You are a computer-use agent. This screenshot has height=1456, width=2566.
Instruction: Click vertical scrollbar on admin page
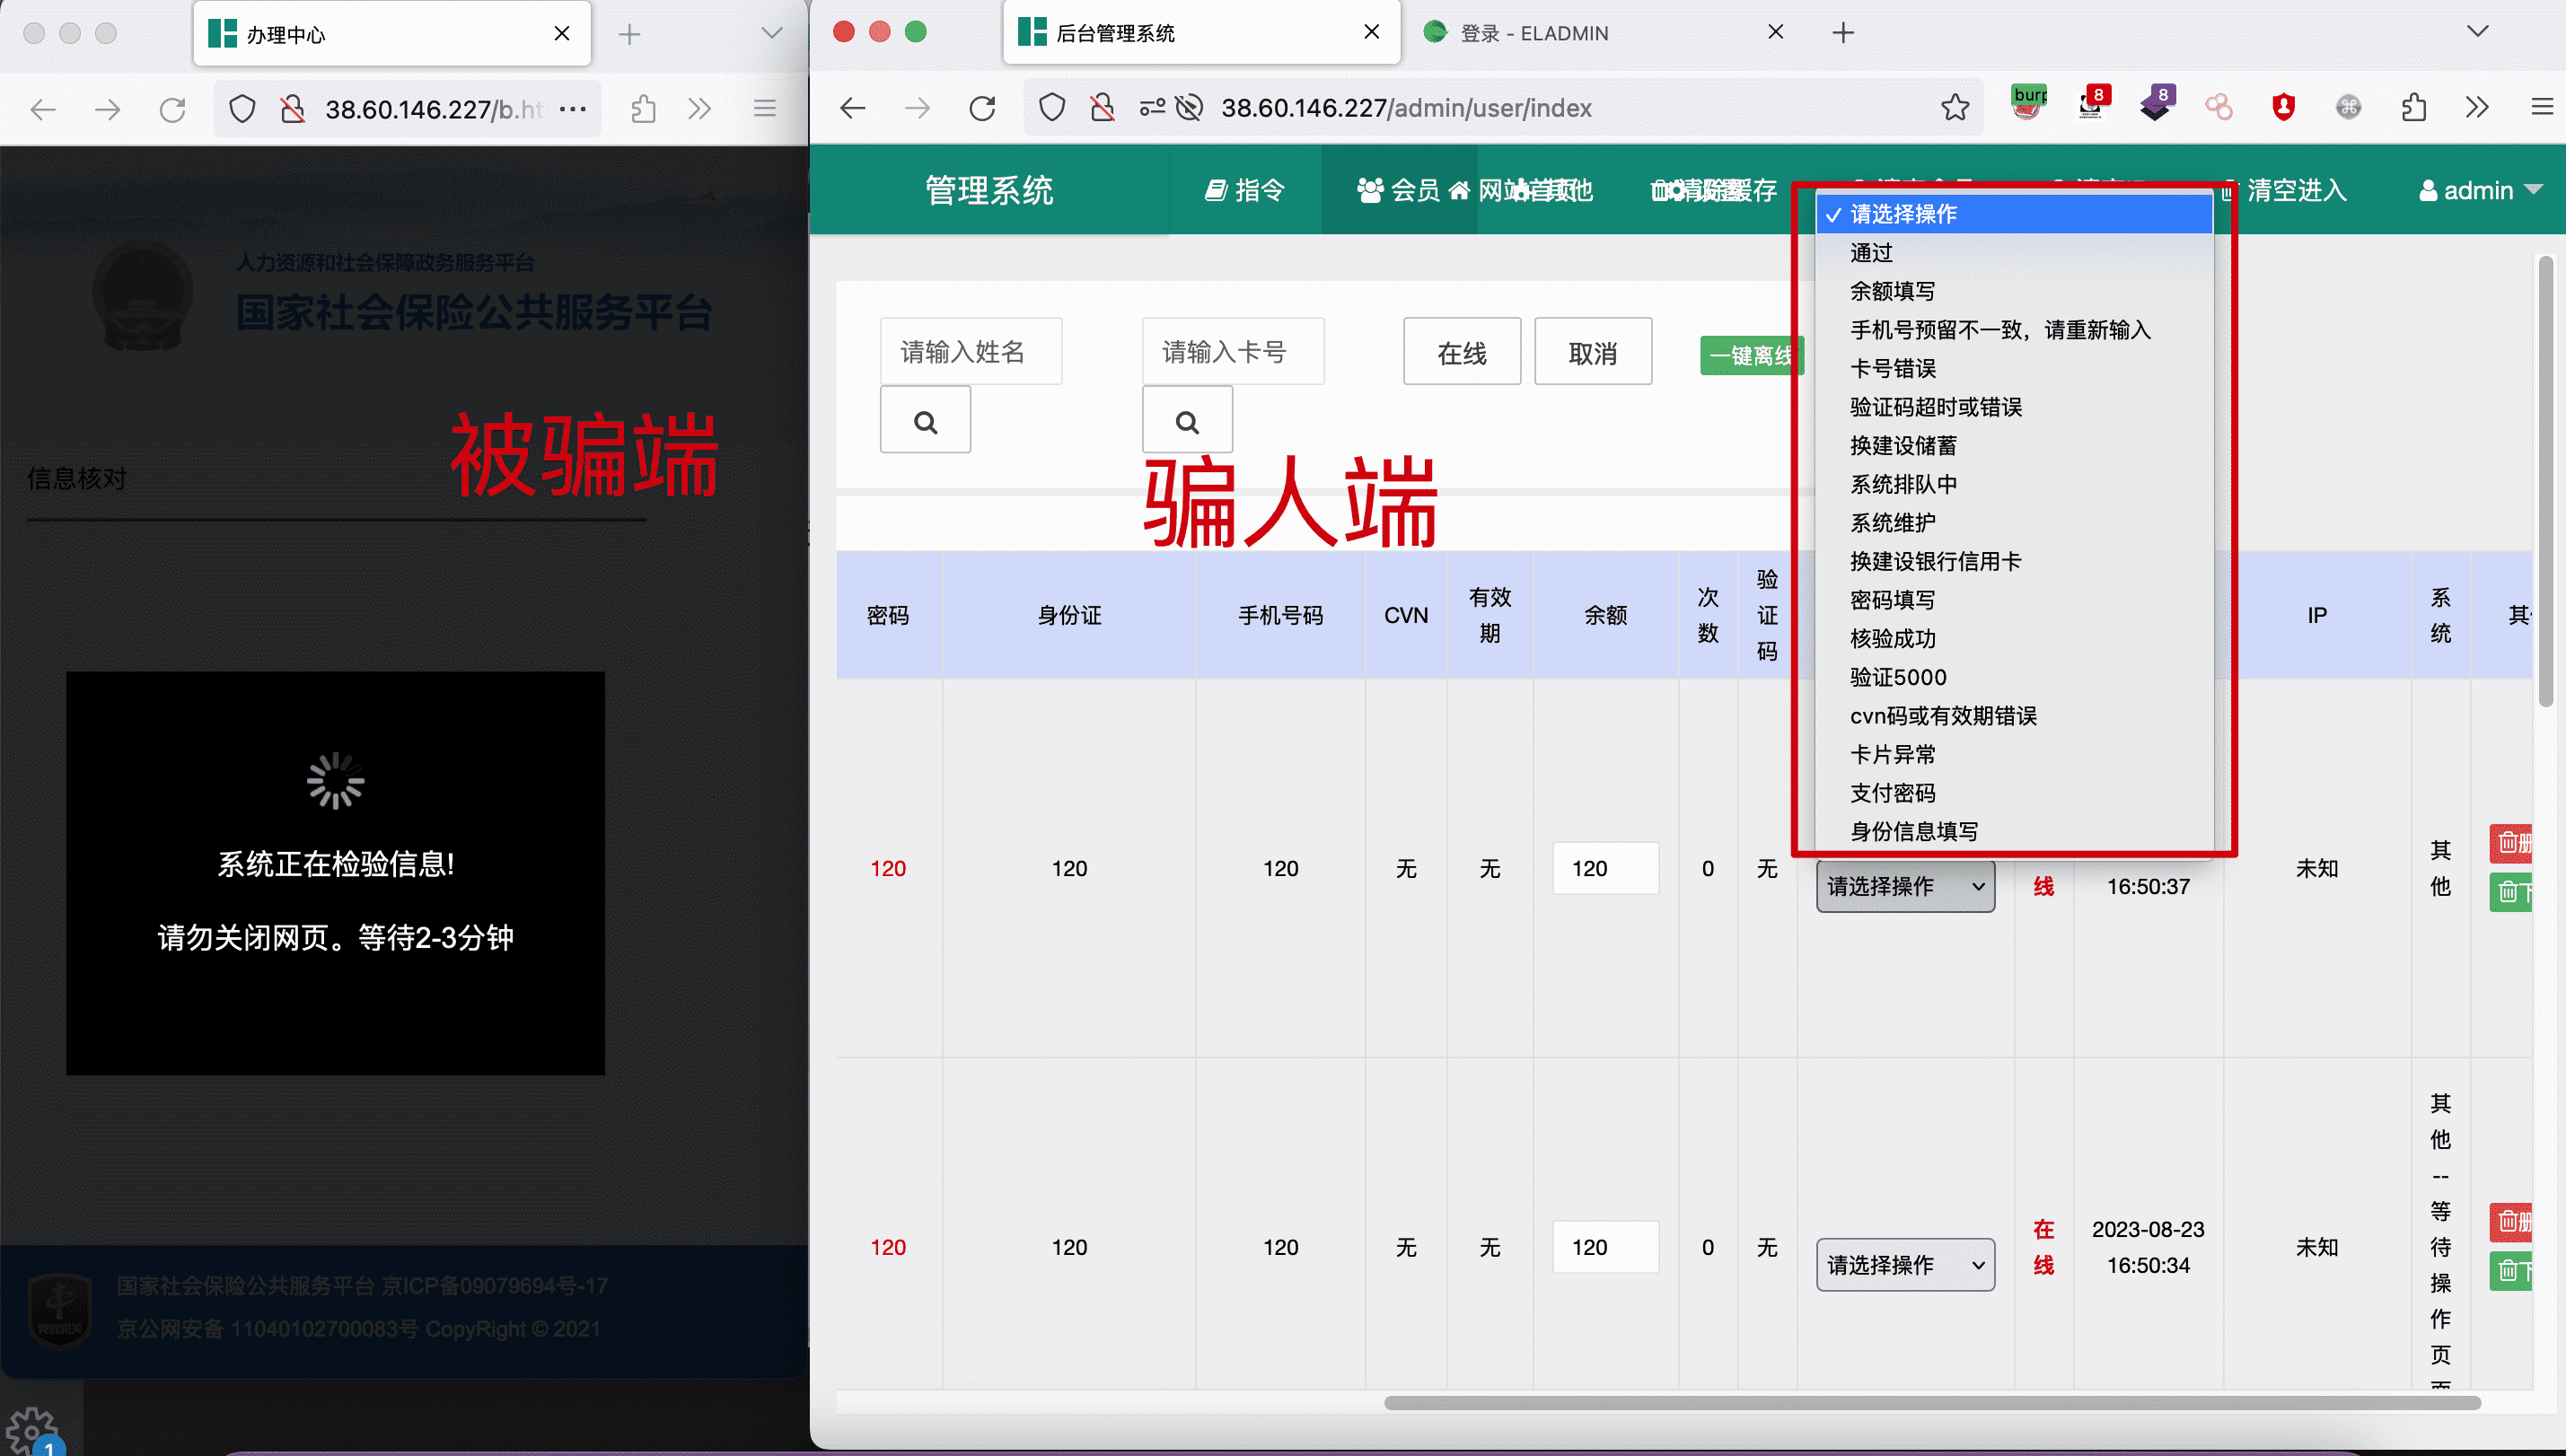pos(2545,483)
